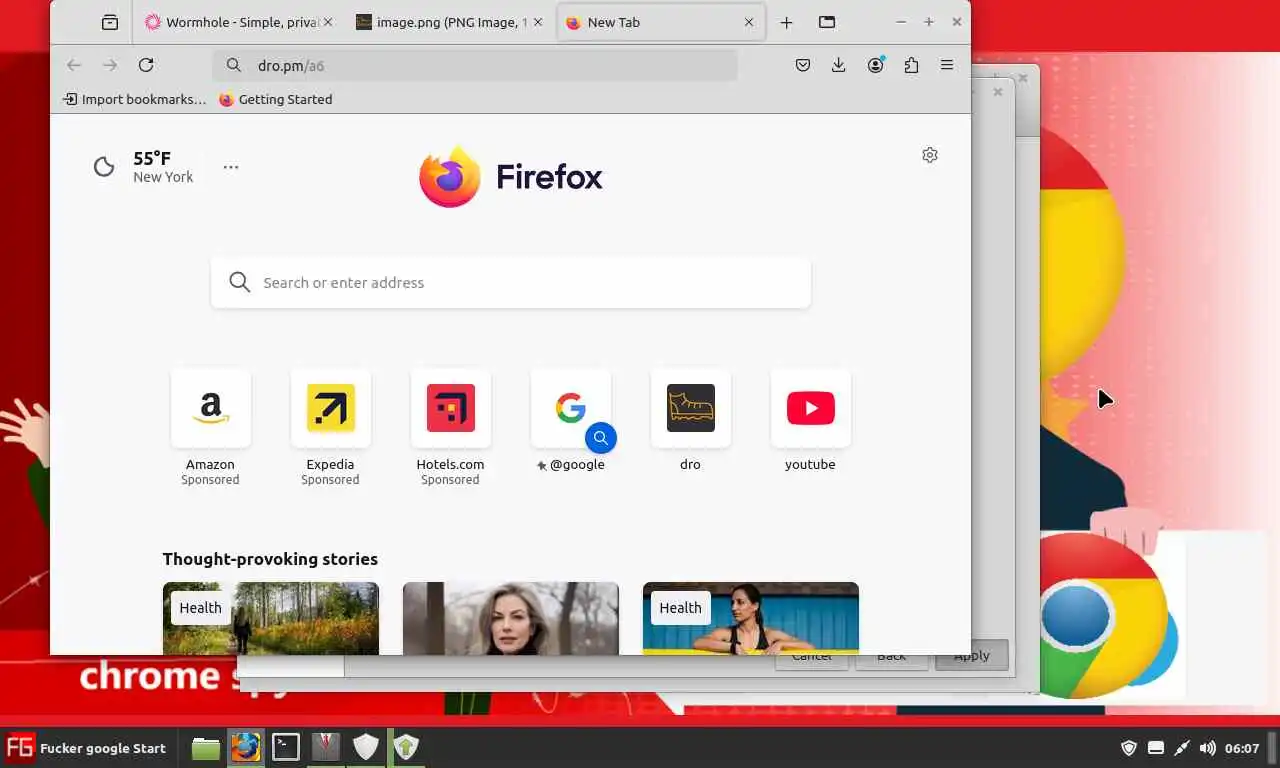Open the Expedia sponsored shortcut
The width and height of the screenshot is (1280, 768).
tap(330, 427)
